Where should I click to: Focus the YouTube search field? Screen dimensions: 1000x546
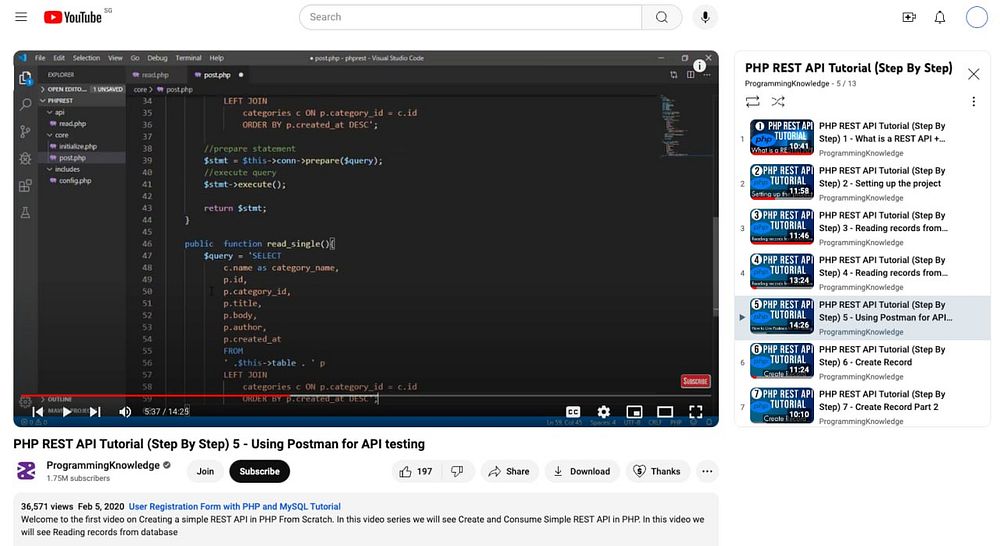pos(471,17)
